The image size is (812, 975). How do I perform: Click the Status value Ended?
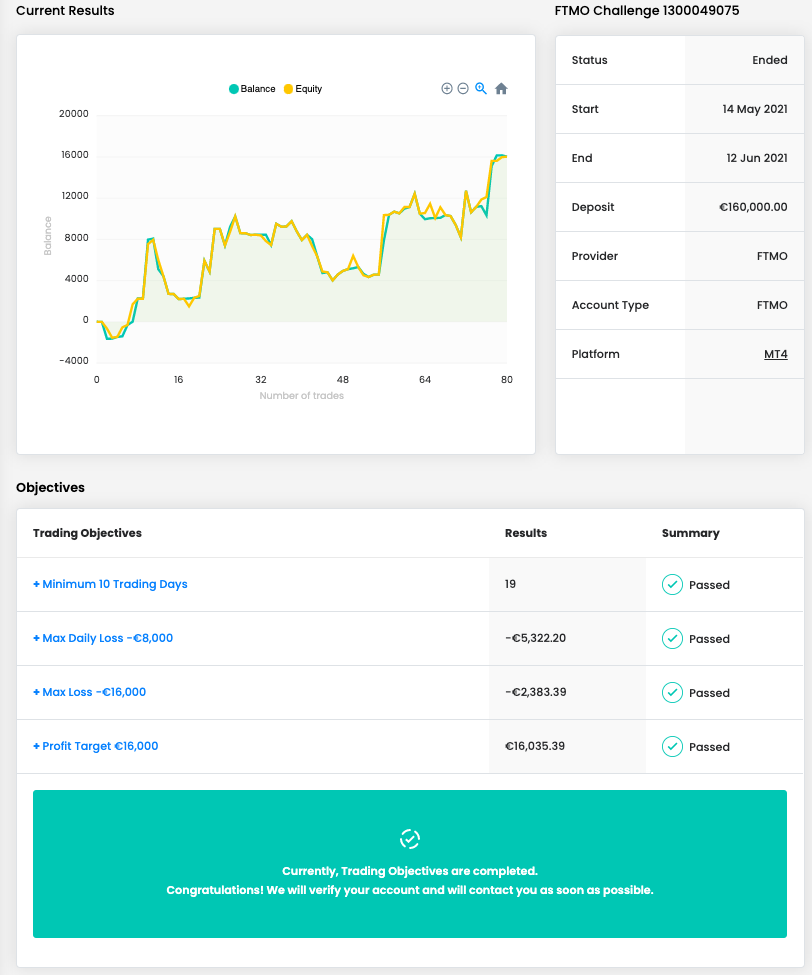coord(770,60)
